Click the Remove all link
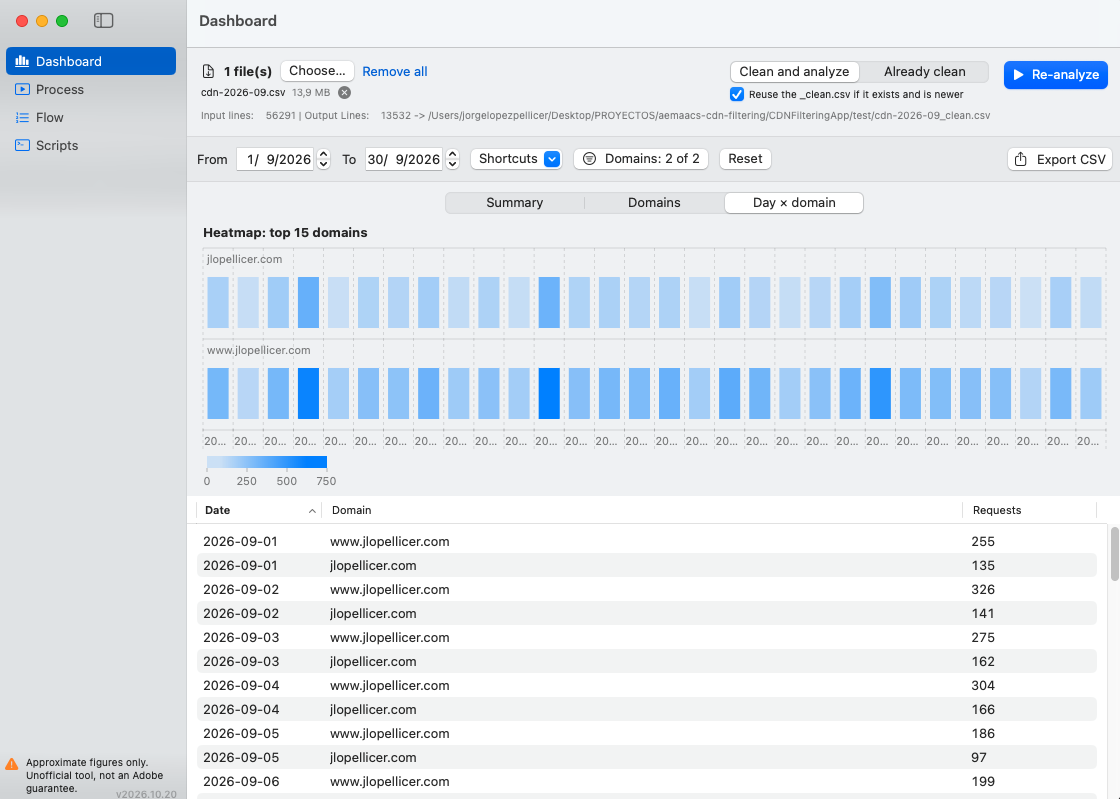This screenshot has height=799, width=1120. click(394, 71)
